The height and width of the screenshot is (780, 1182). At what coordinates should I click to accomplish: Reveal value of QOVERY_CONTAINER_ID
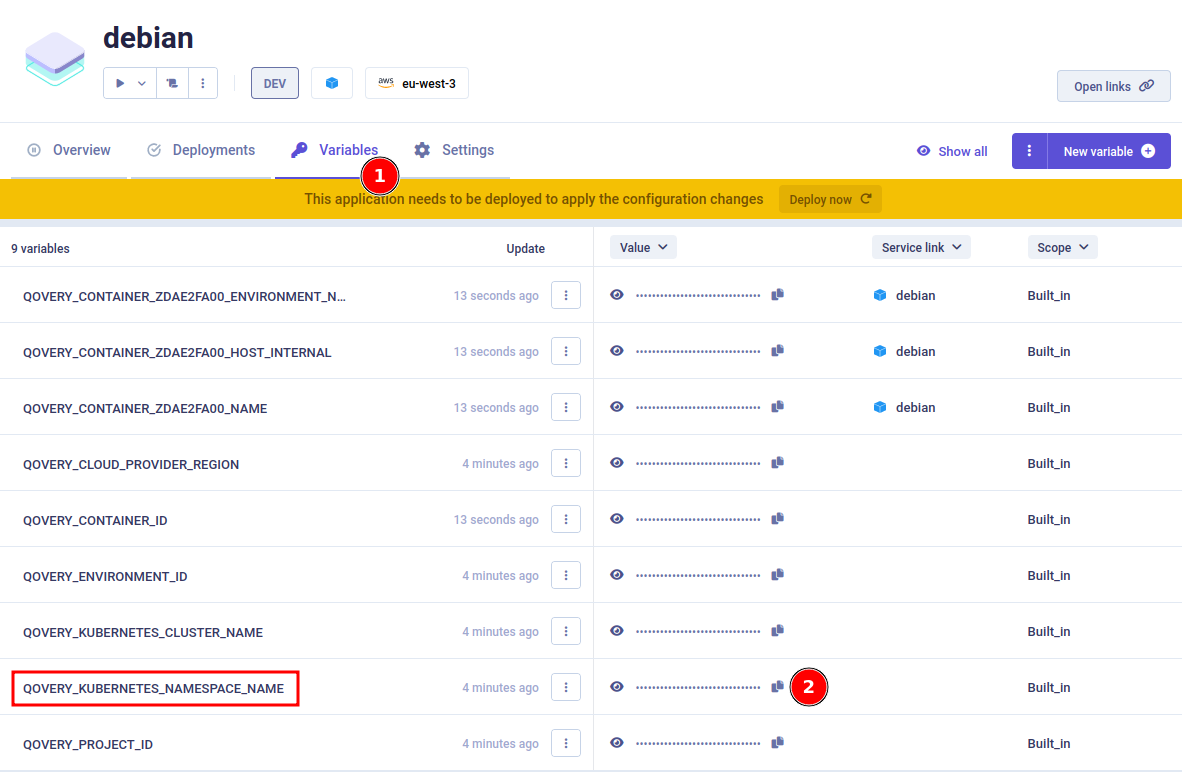(x=617, y=518)
